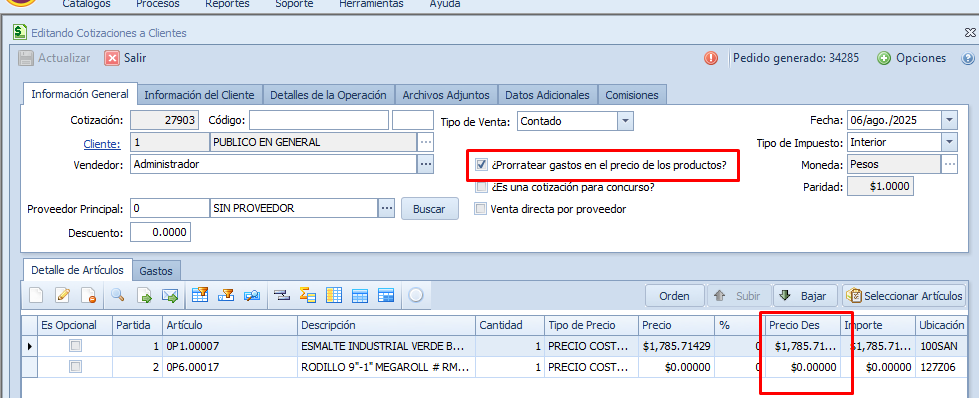Open the Gastos tab
The width and height of the screenshot is (979, 398).
tap(156, 271)
